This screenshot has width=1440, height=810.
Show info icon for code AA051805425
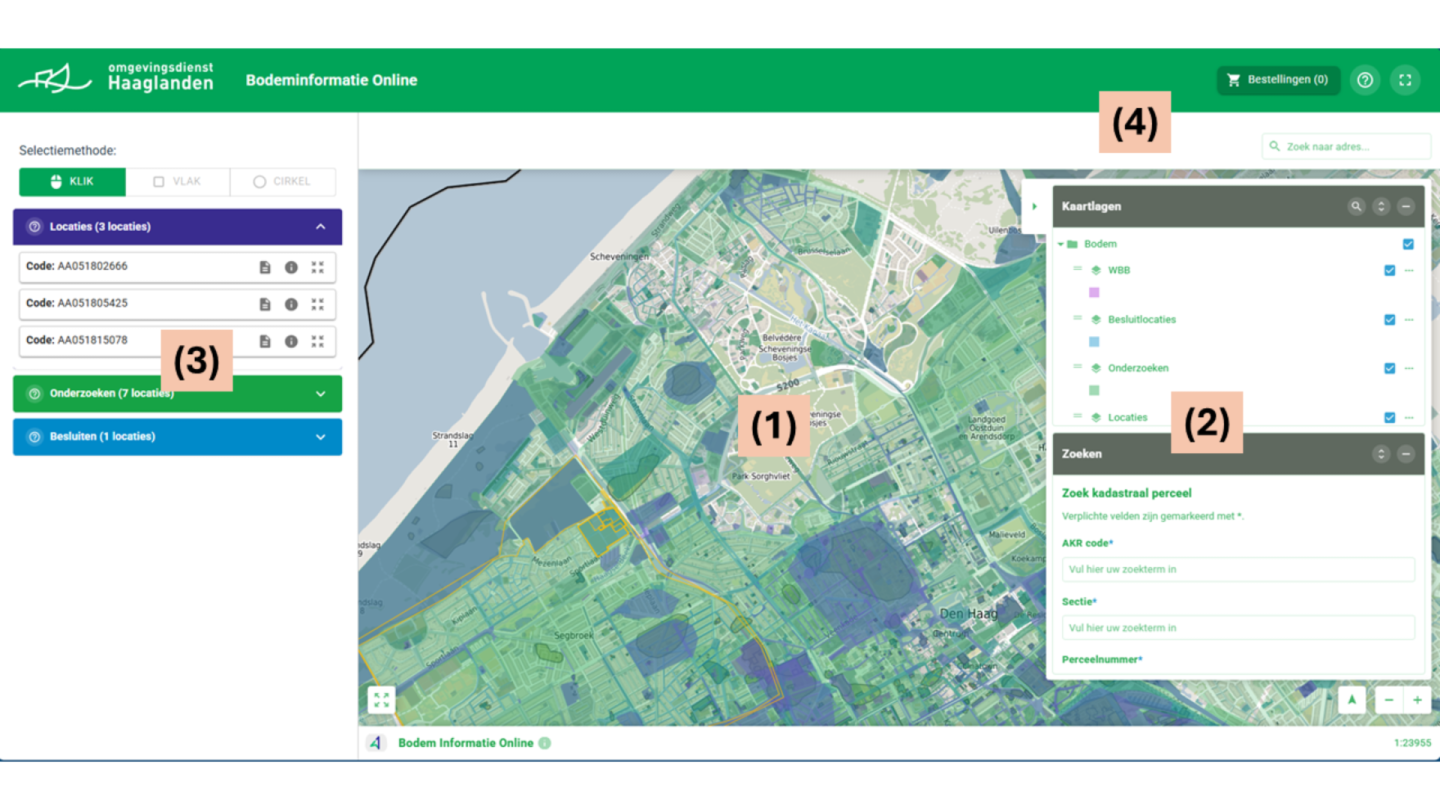291,304
